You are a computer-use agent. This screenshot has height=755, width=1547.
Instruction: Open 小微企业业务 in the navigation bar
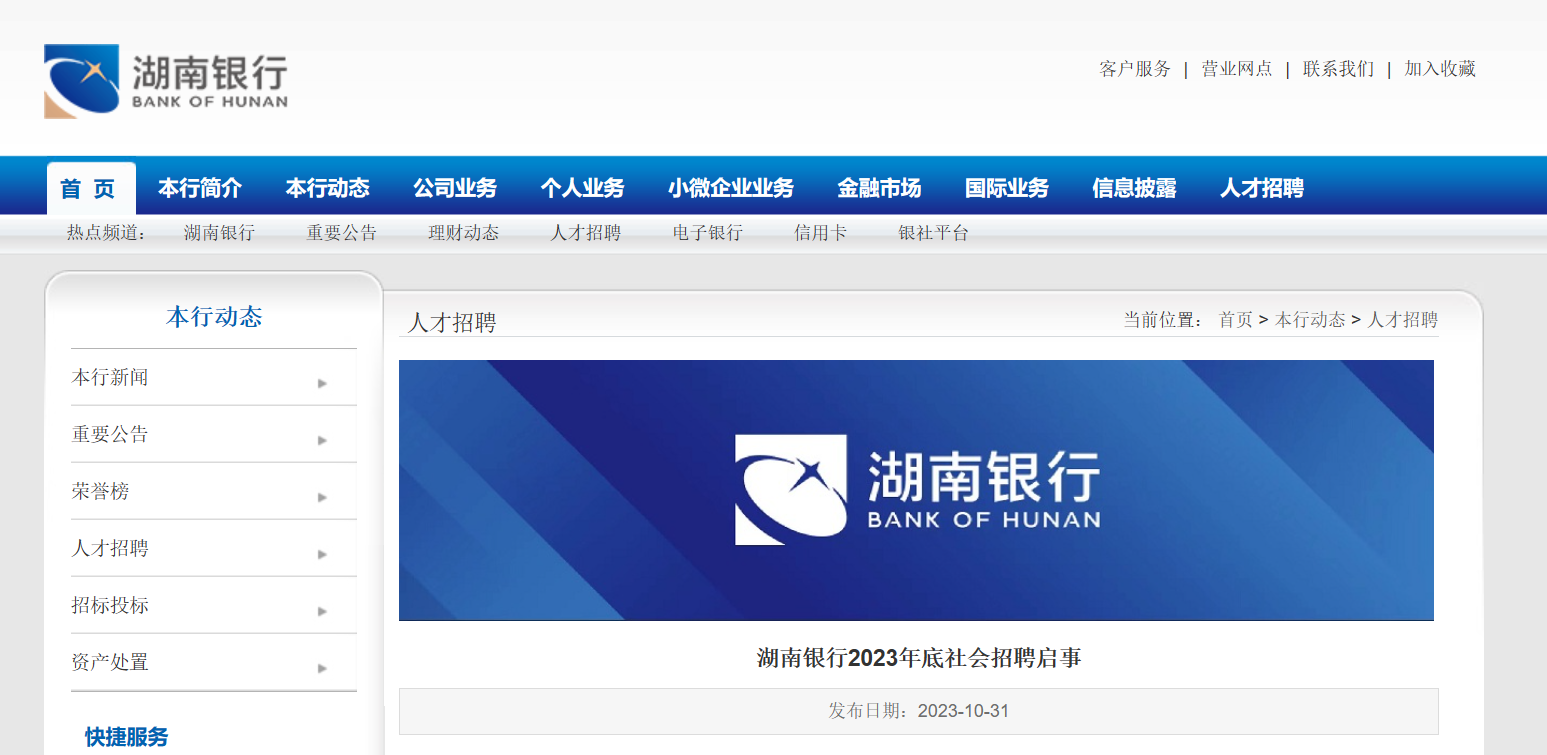[731, 188]
